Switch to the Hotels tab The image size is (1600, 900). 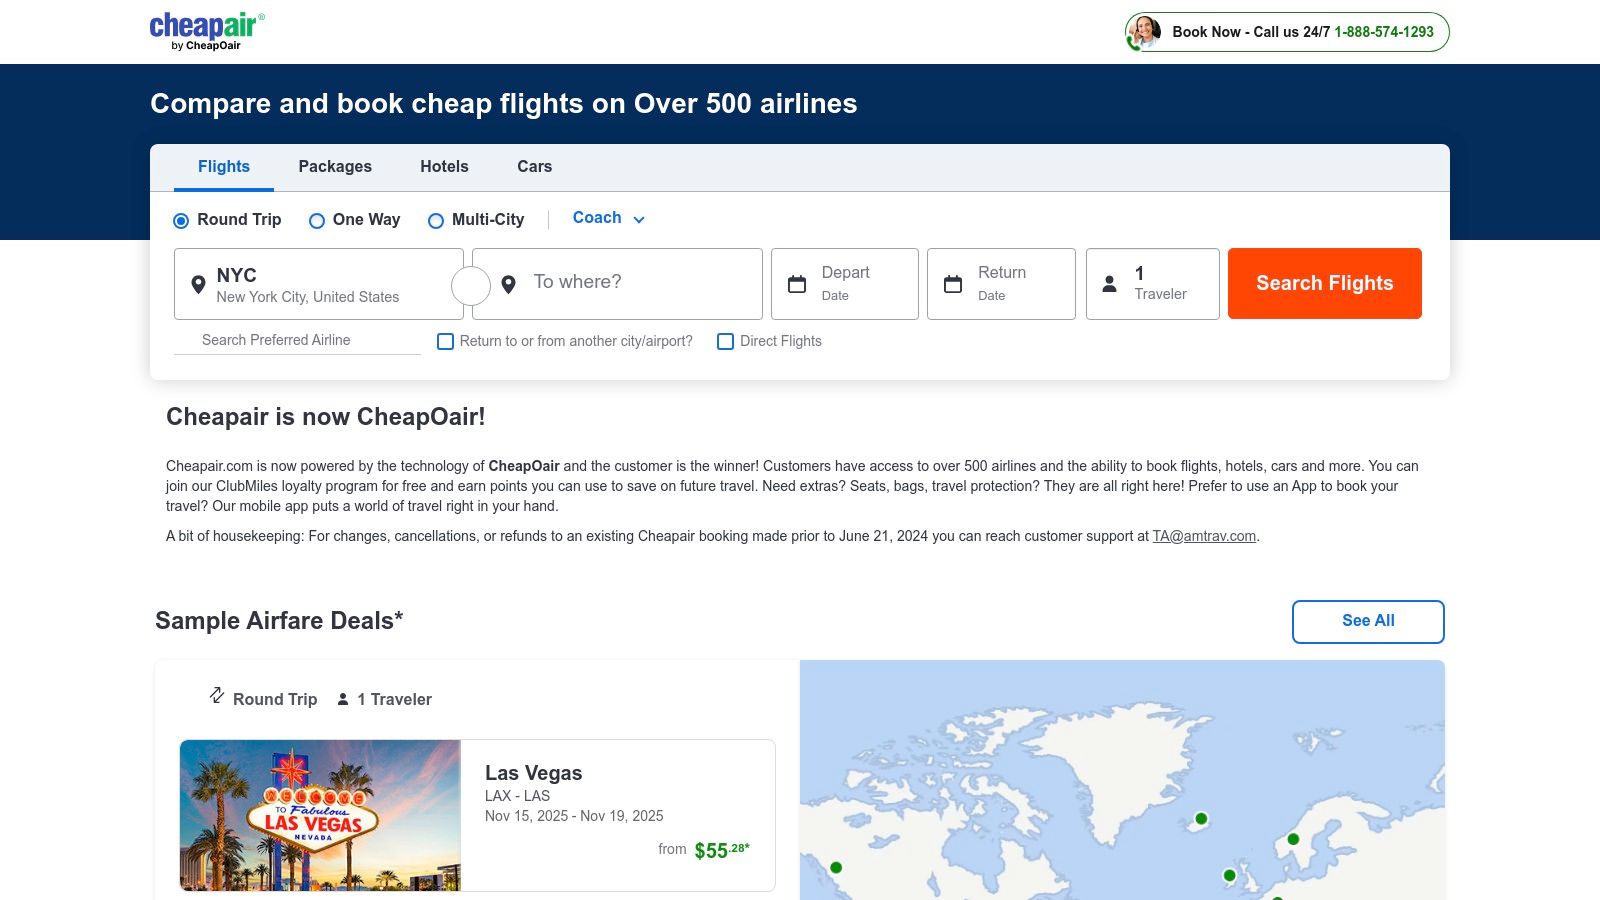point(444,167)
